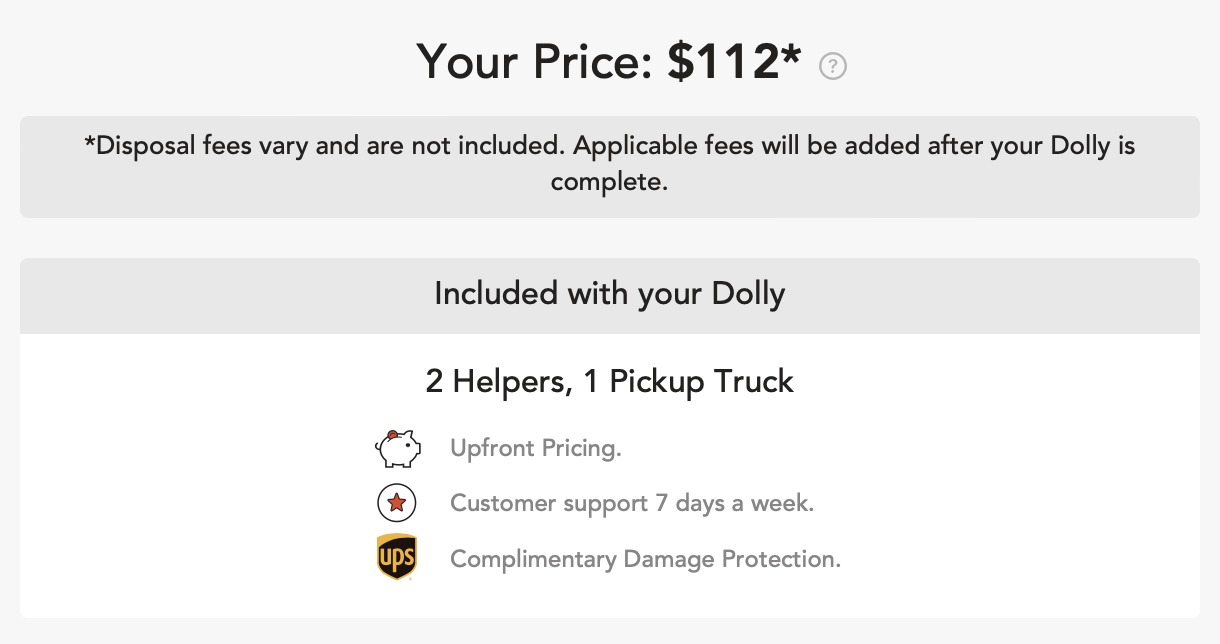Click the "Your Price:" label text
The height and width of the screenshot is (644, 1220).
[536, 63]
